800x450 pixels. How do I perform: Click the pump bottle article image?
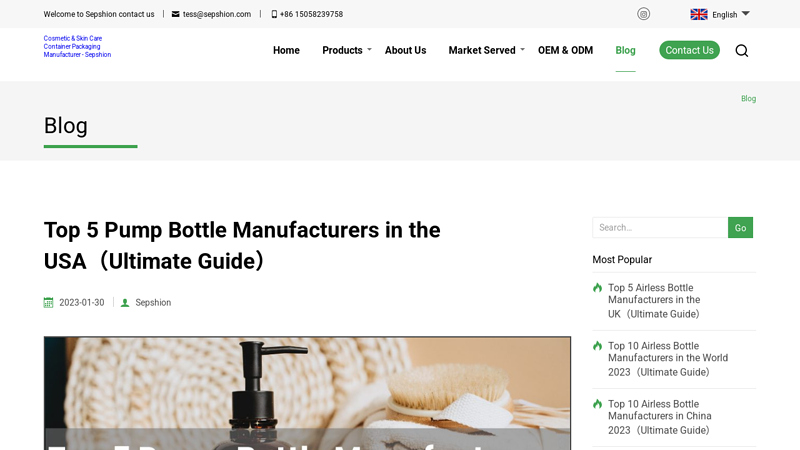coord(307,393)
